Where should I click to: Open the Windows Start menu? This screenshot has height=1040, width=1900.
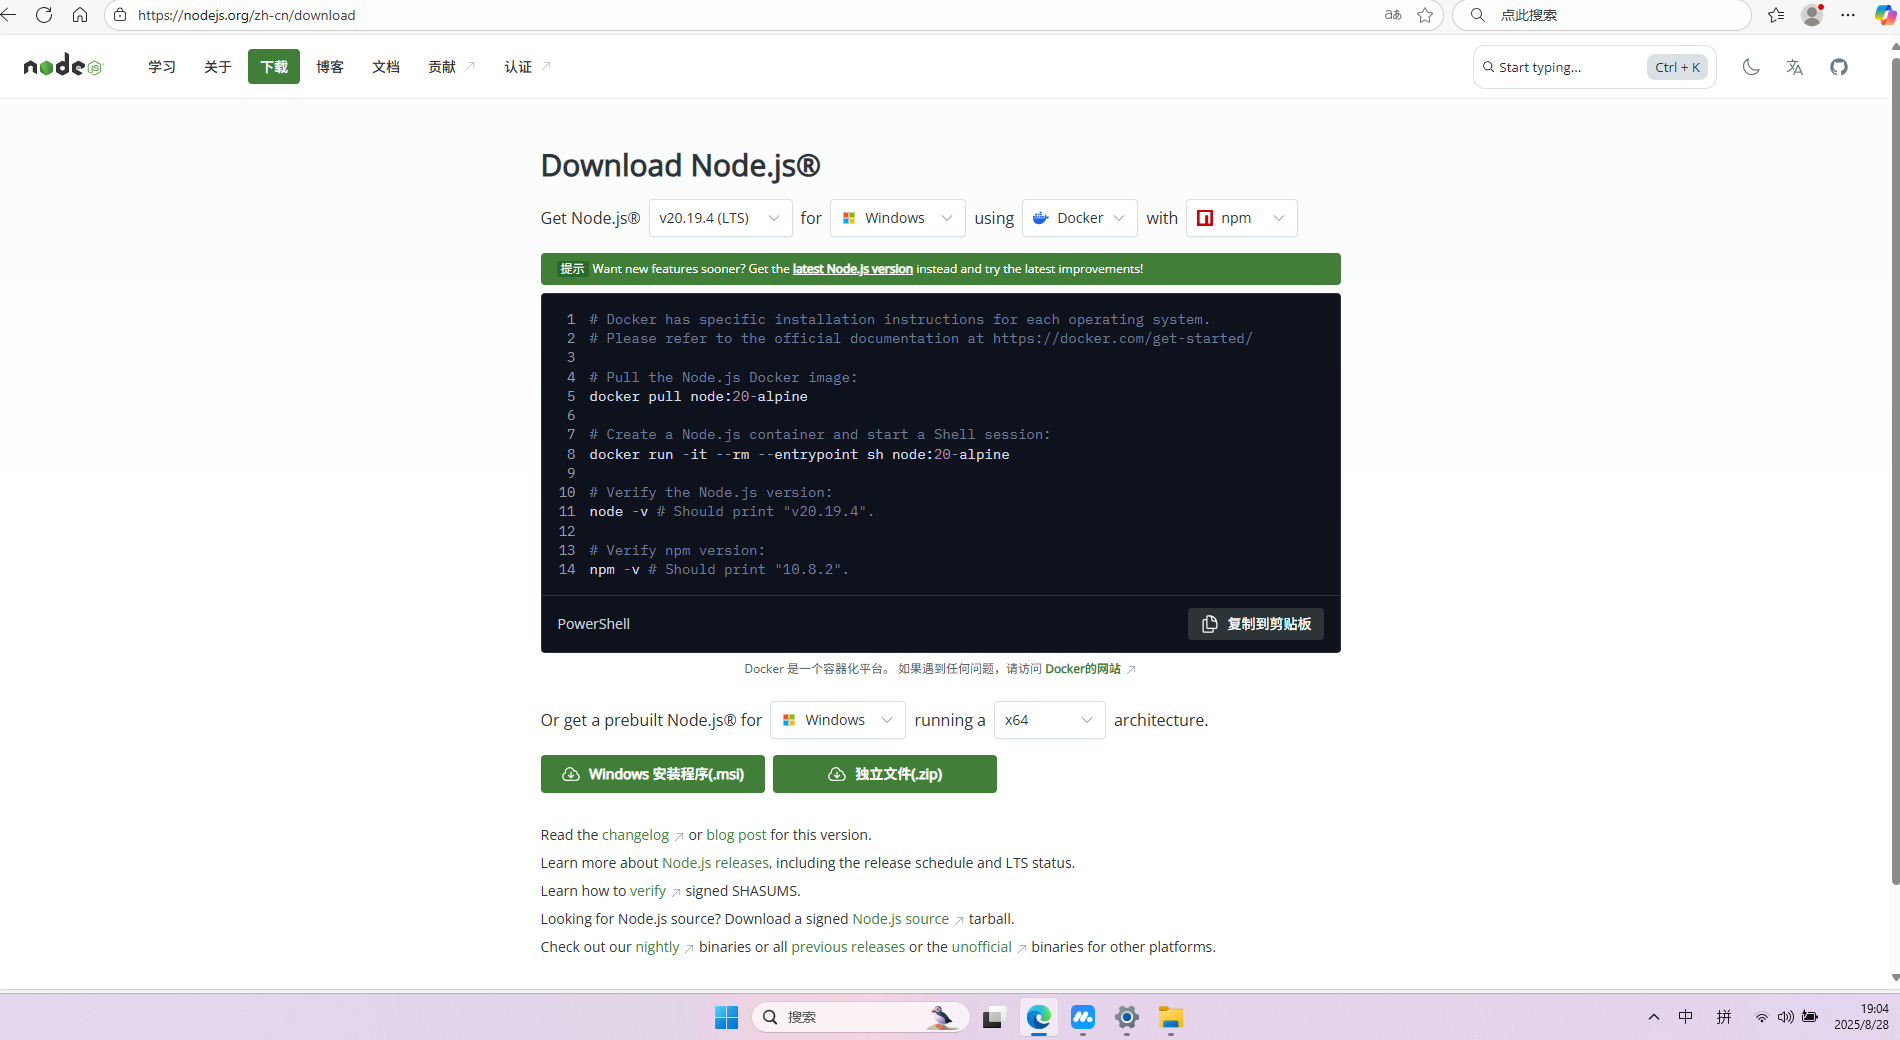coord(726,1017)
